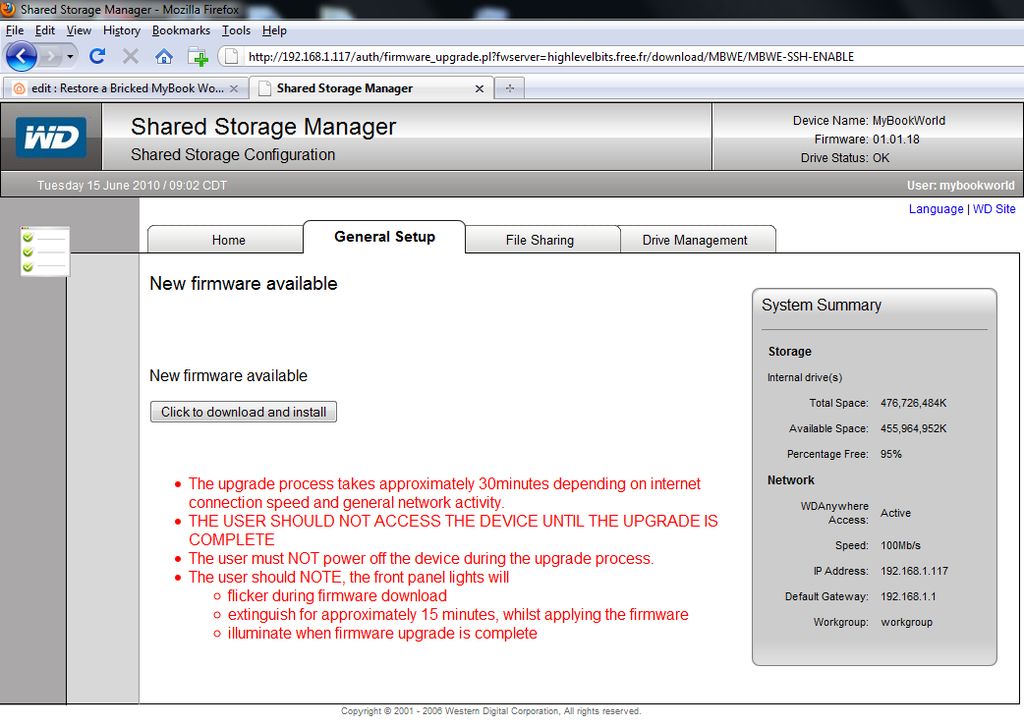Screen dimensions: 1024x727
Task: Open the History menu
Action: [x=121, y=31]
